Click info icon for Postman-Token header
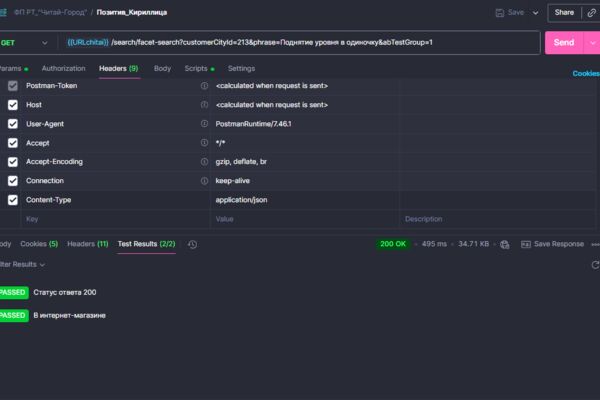This screenshot has width=600, height=400. coord(204,86)
